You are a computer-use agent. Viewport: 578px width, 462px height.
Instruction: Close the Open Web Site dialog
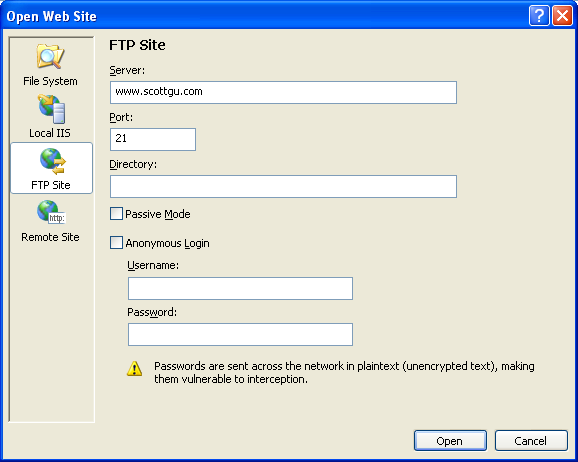(x=562, y=16)
